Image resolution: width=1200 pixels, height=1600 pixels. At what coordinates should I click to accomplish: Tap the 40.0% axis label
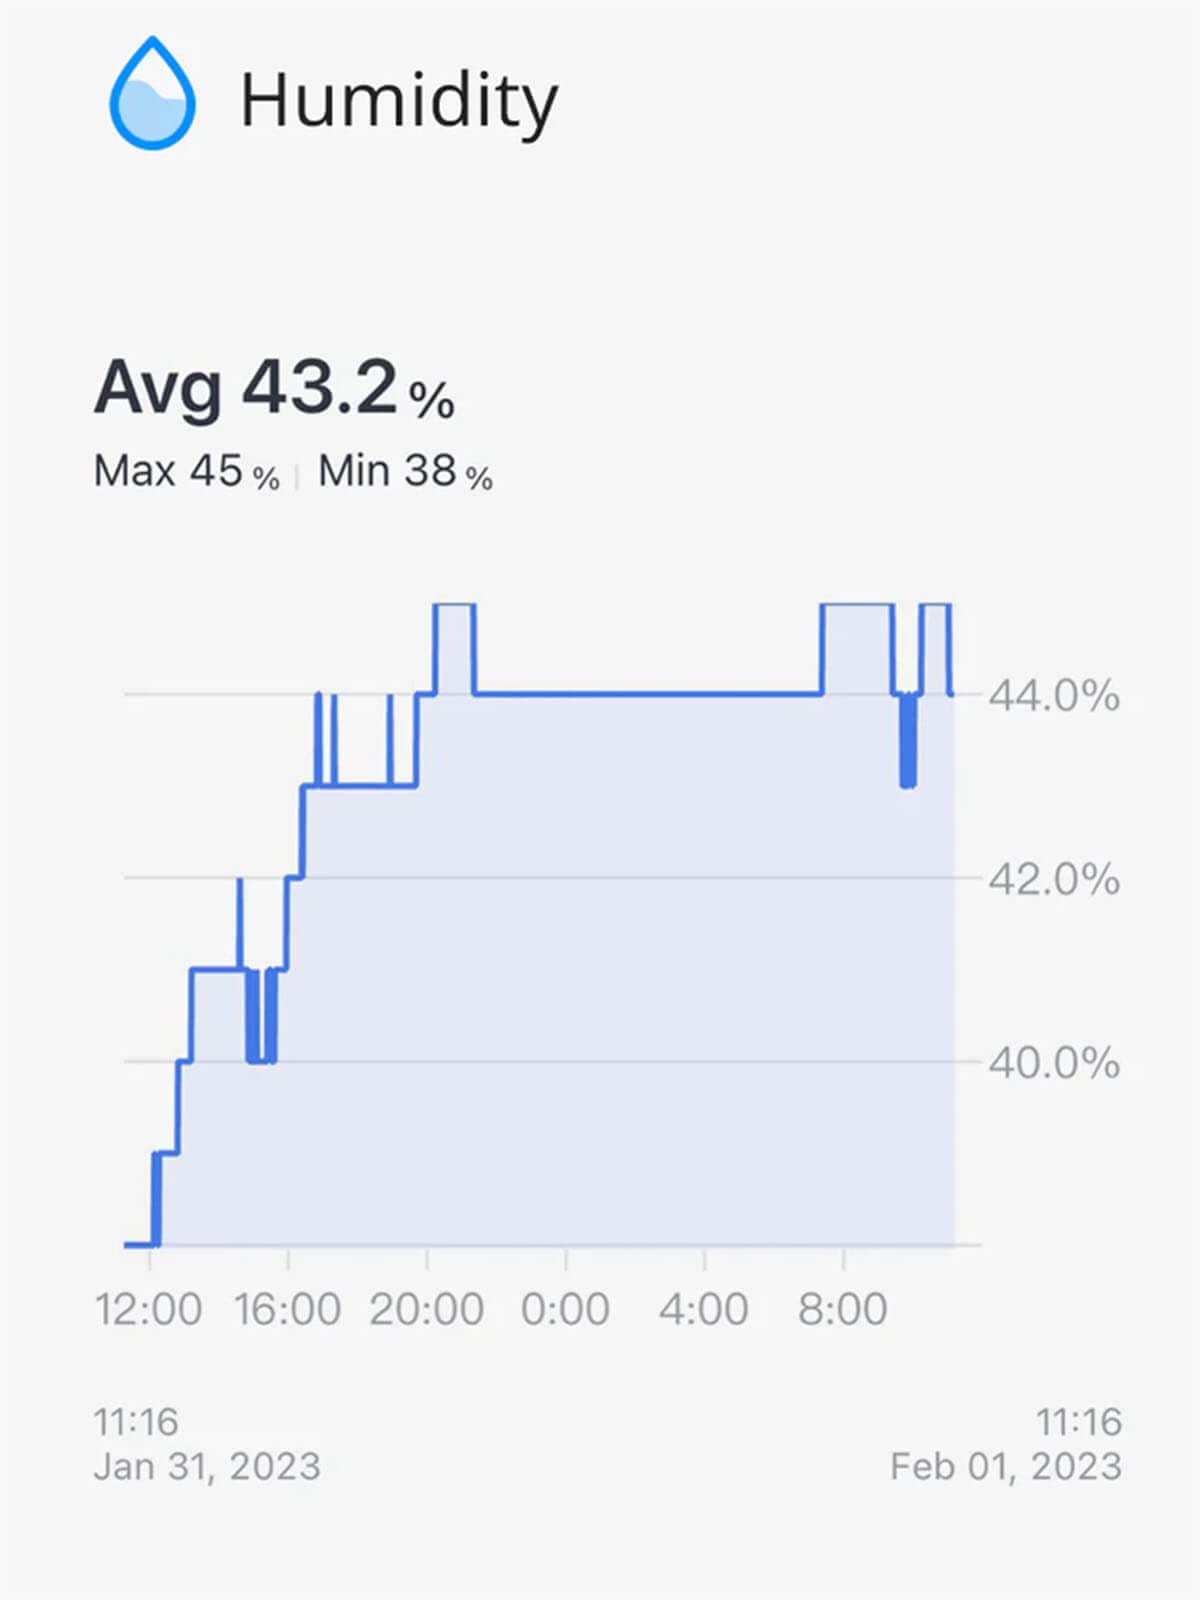pos(1054,1062)
